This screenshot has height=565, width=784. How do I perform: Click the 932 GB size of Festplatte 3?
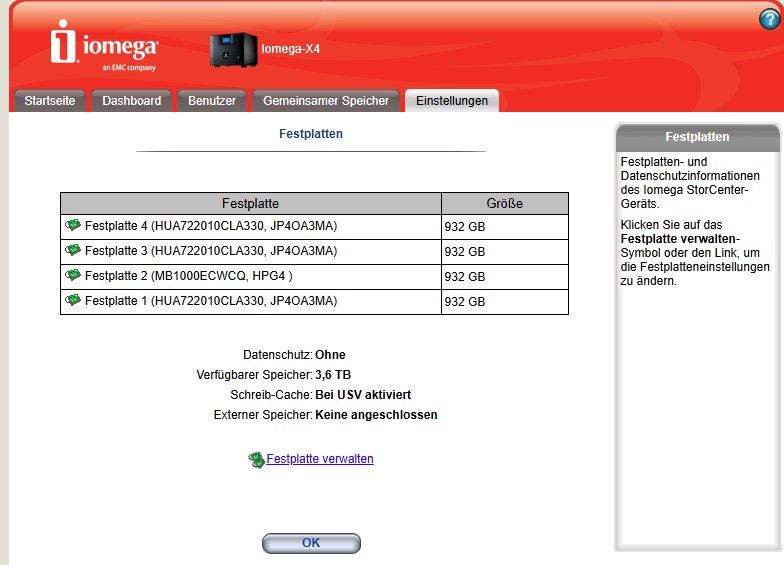(465, 252)
